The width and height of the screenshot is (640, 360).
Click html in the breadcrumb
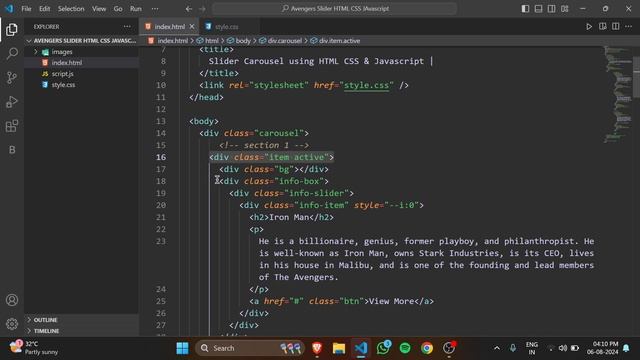pyautogui.click(x=211, y=41)
